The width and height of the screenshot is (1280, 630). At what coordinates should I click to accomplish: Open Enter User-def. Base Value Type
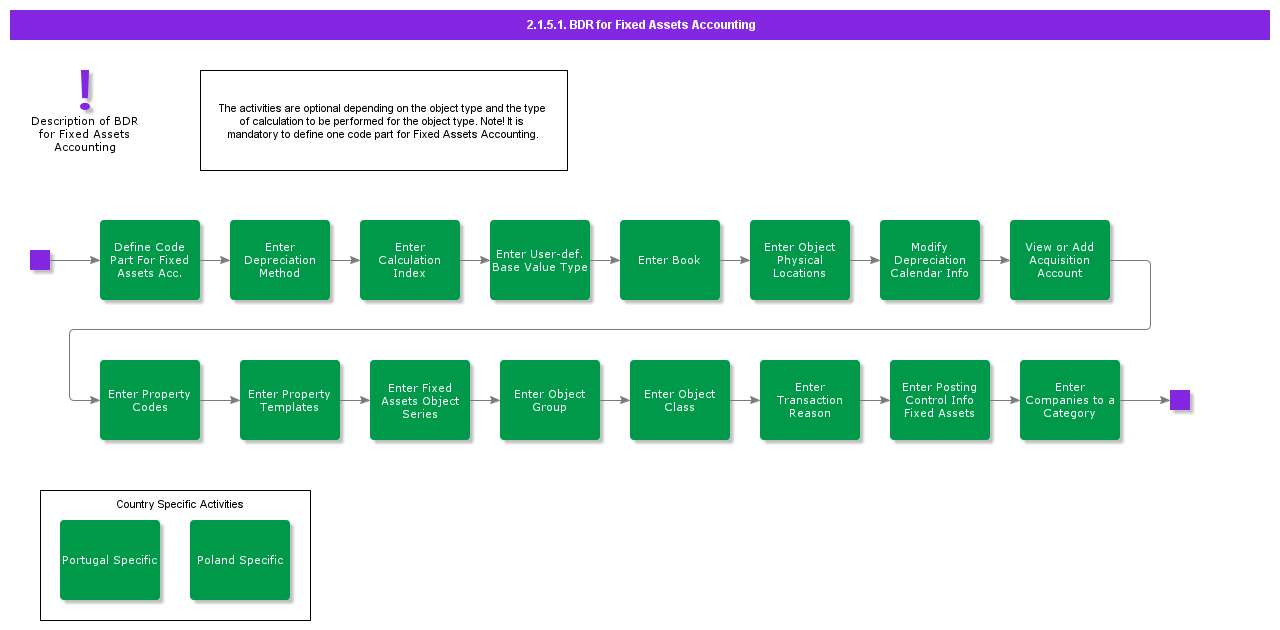540,260
